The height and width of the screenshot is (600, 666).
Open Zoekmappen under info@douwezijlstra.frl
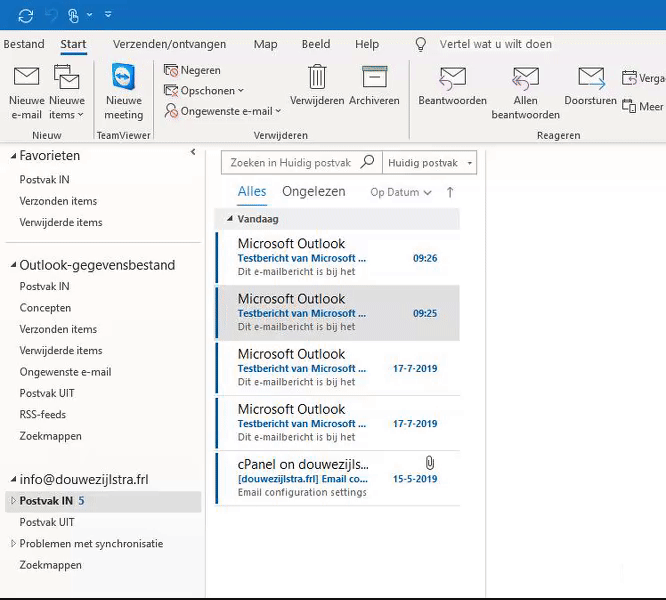pos(50,565)
